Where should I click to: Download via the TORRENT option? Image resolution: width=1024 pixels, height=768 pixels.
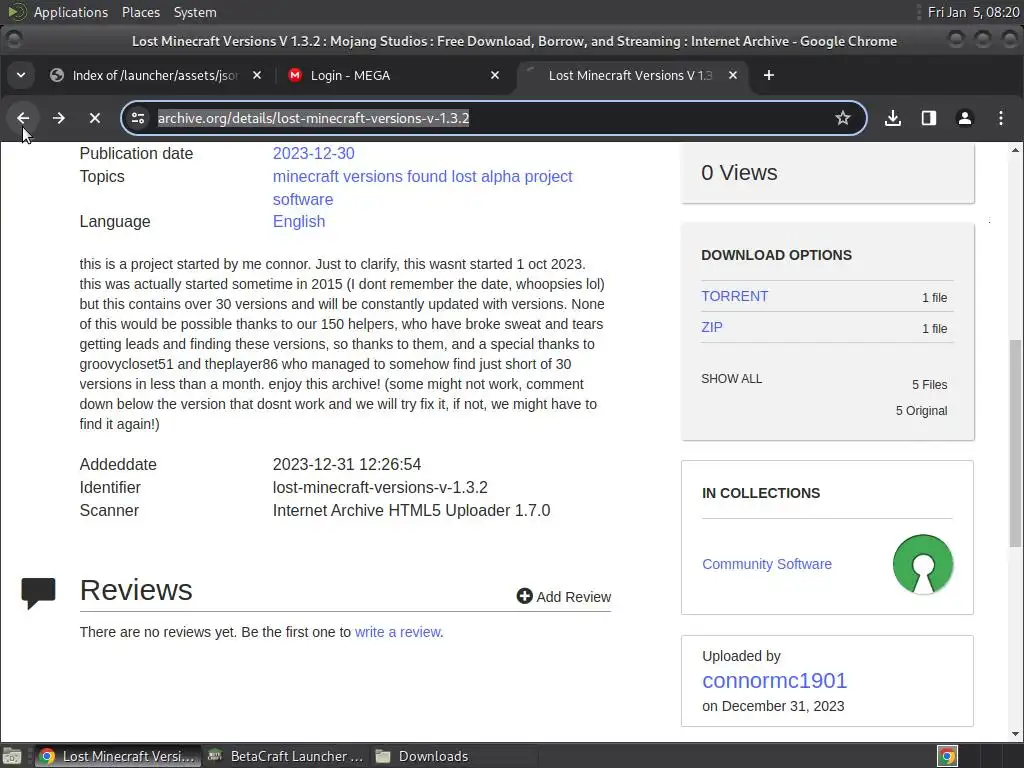[x=735, y=296]
